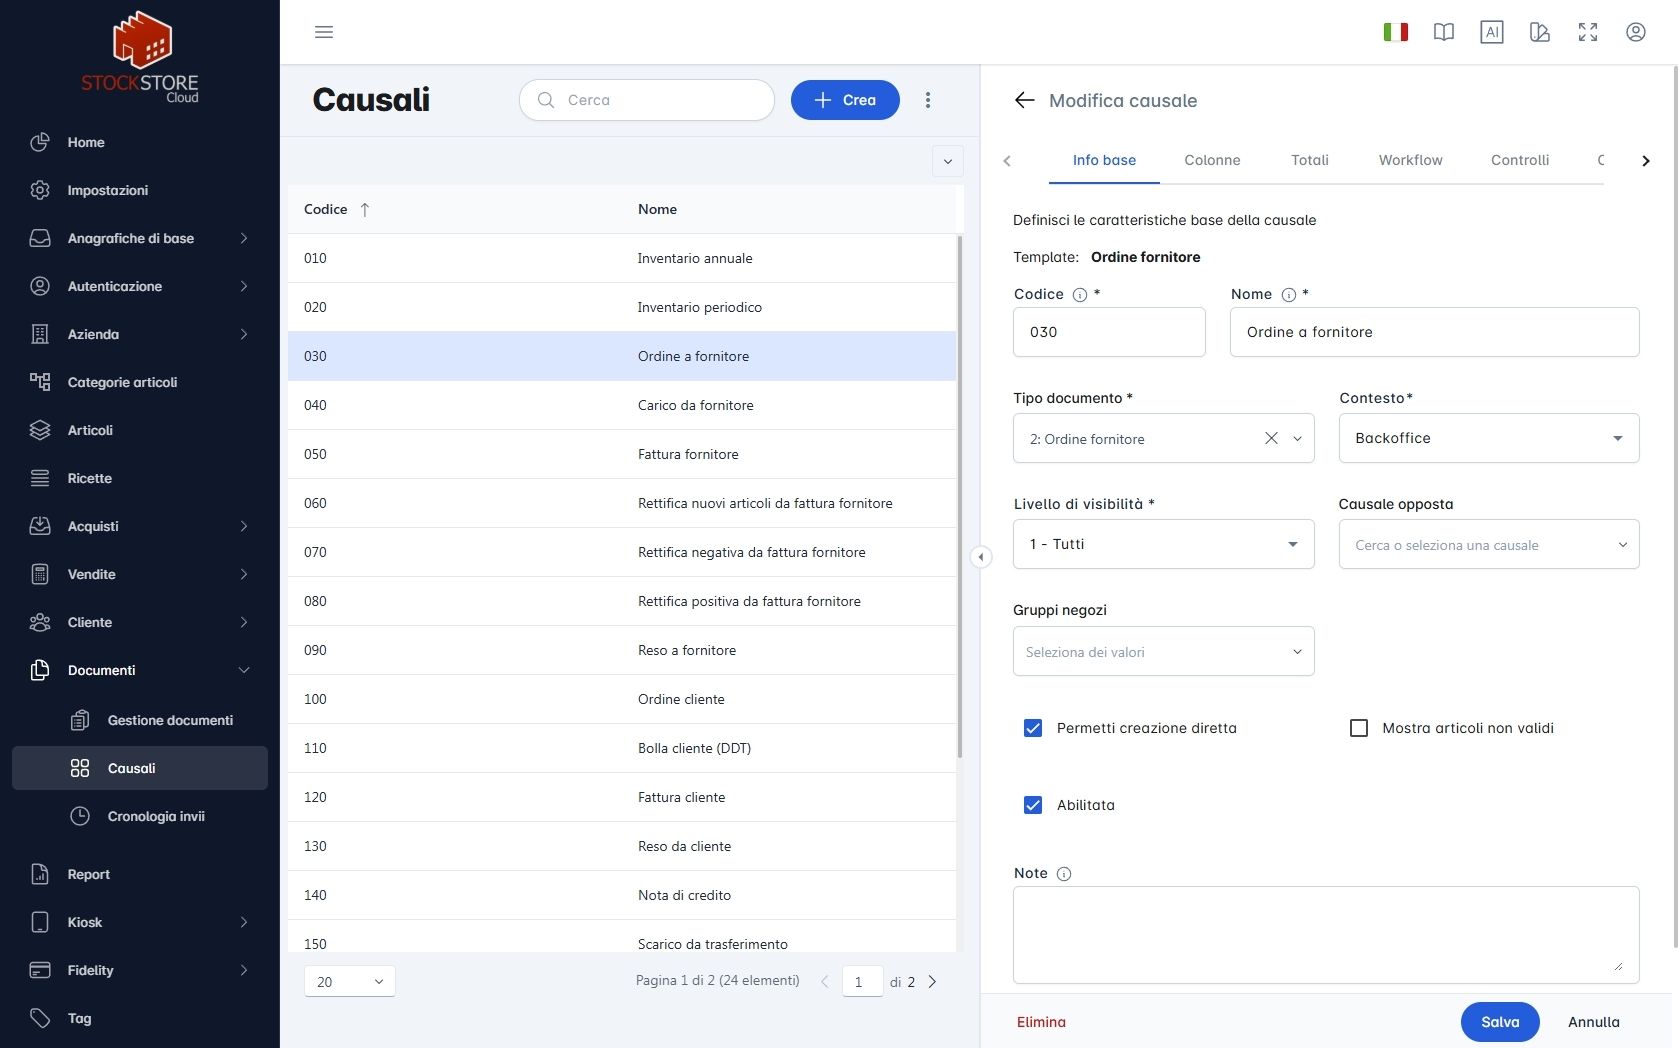
Task: Open the documentation book icon
Action: (1444, 32)
